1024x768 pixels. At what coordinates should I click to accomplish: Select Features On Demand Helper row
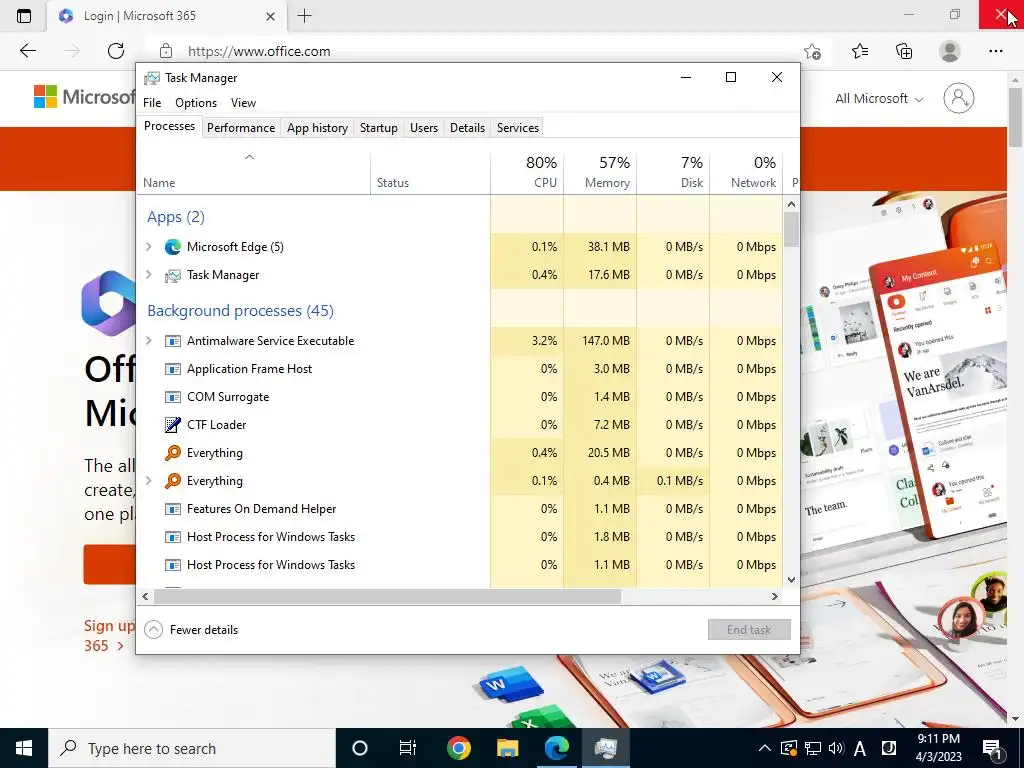tap(459, 509)
